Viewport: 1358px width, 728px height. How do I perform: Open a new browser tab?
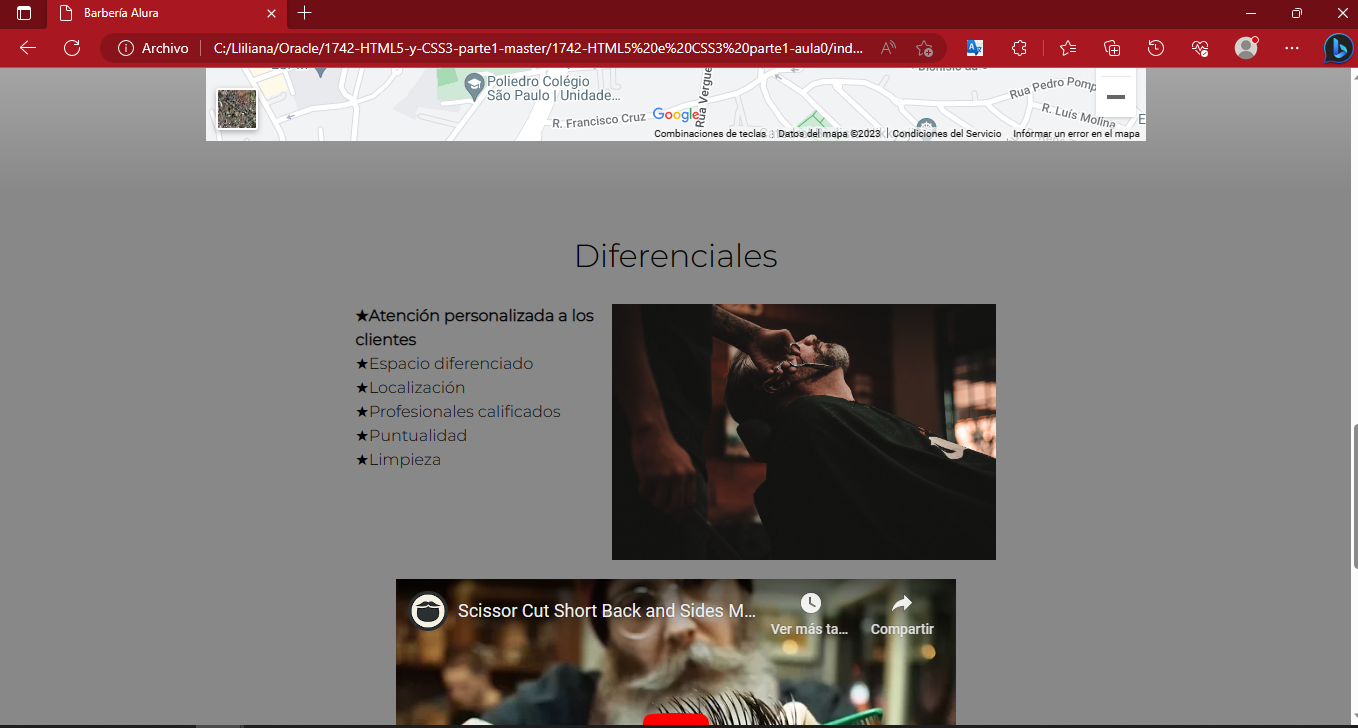coord(305,13)
